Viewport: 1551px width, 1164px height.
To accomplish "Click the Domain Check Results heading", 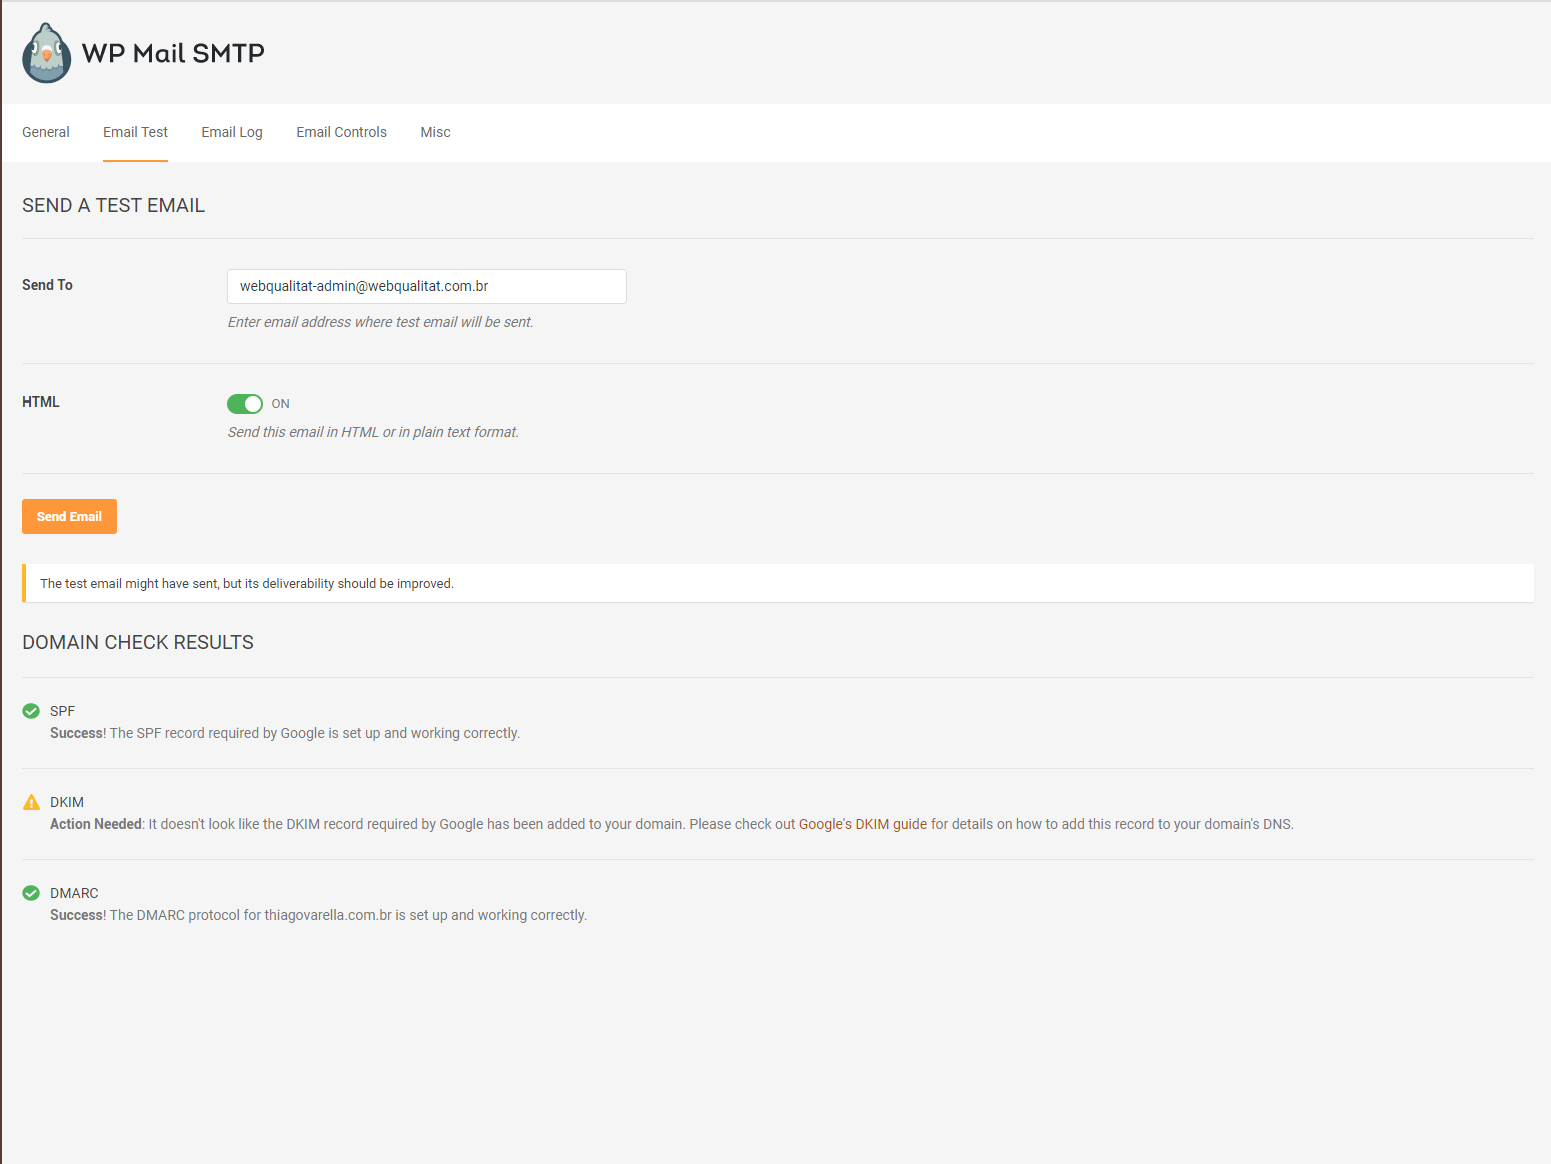I will (138, 642).
